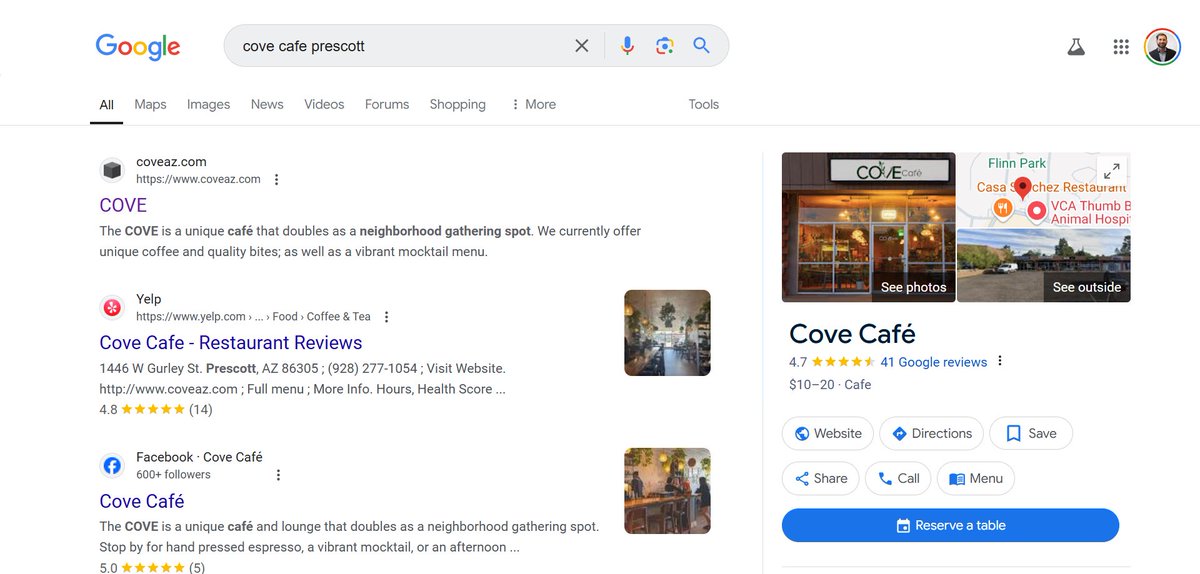Switch to the All results tab
Image resolution: width=1200 pixels, height=574 pixels.
107,104
